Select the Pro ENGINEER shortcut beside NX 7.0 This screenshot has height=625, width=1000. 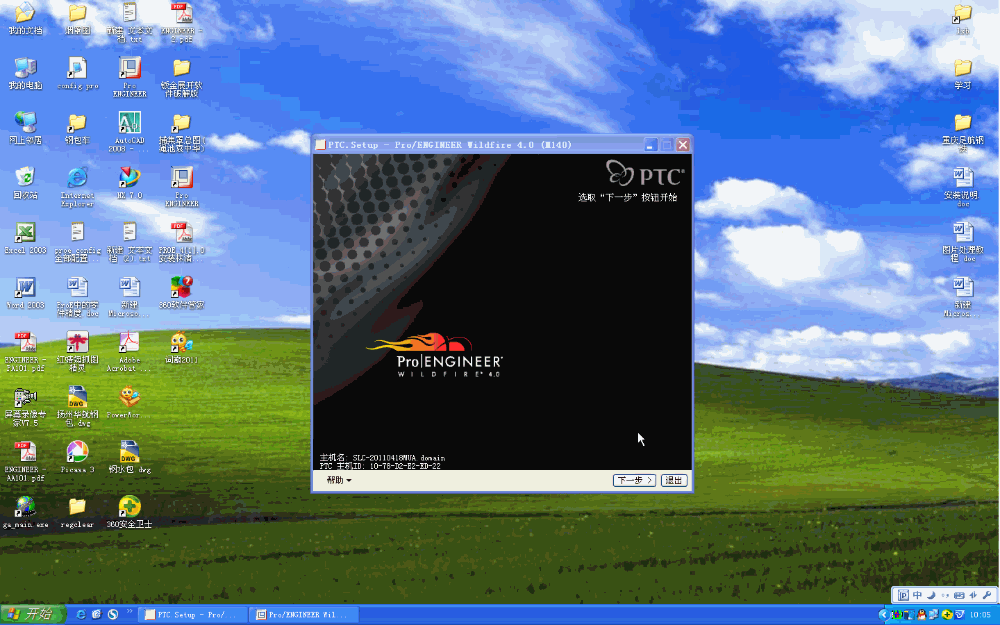coord(182,187)
